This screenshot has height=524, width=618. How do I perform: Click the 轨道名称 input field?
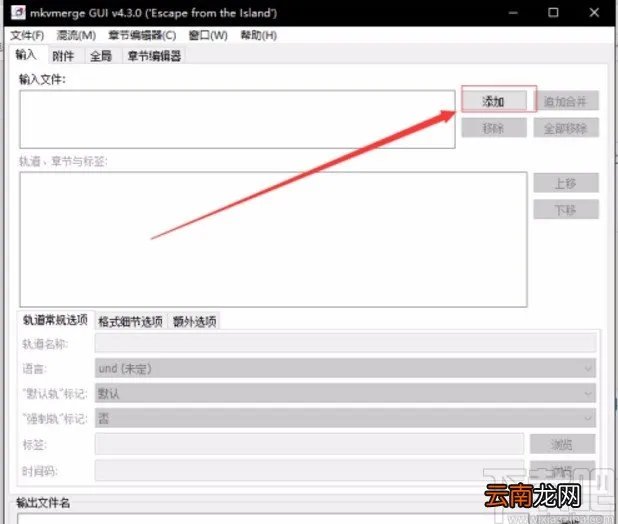pyautogui.click(x=345, y=343)
